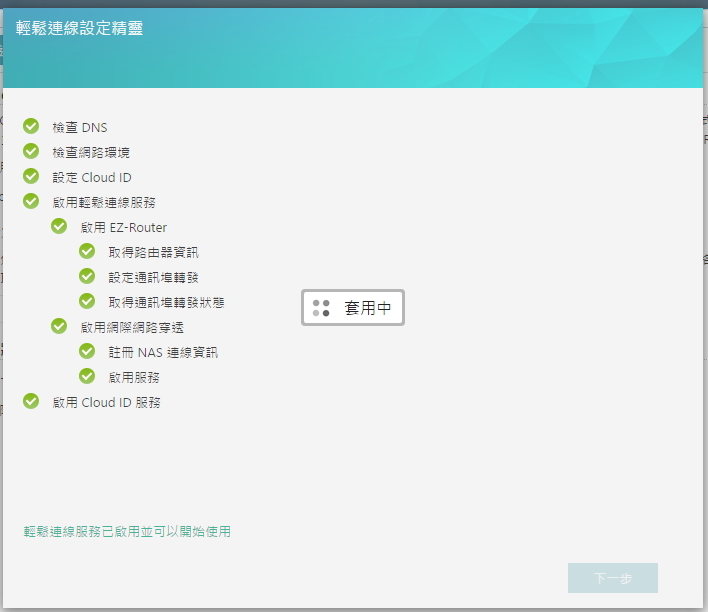This screenshot has height=612, width=708.
Task: Click the check icon next to 取得通訊埠轉發狀態
Action: point(87,301)
